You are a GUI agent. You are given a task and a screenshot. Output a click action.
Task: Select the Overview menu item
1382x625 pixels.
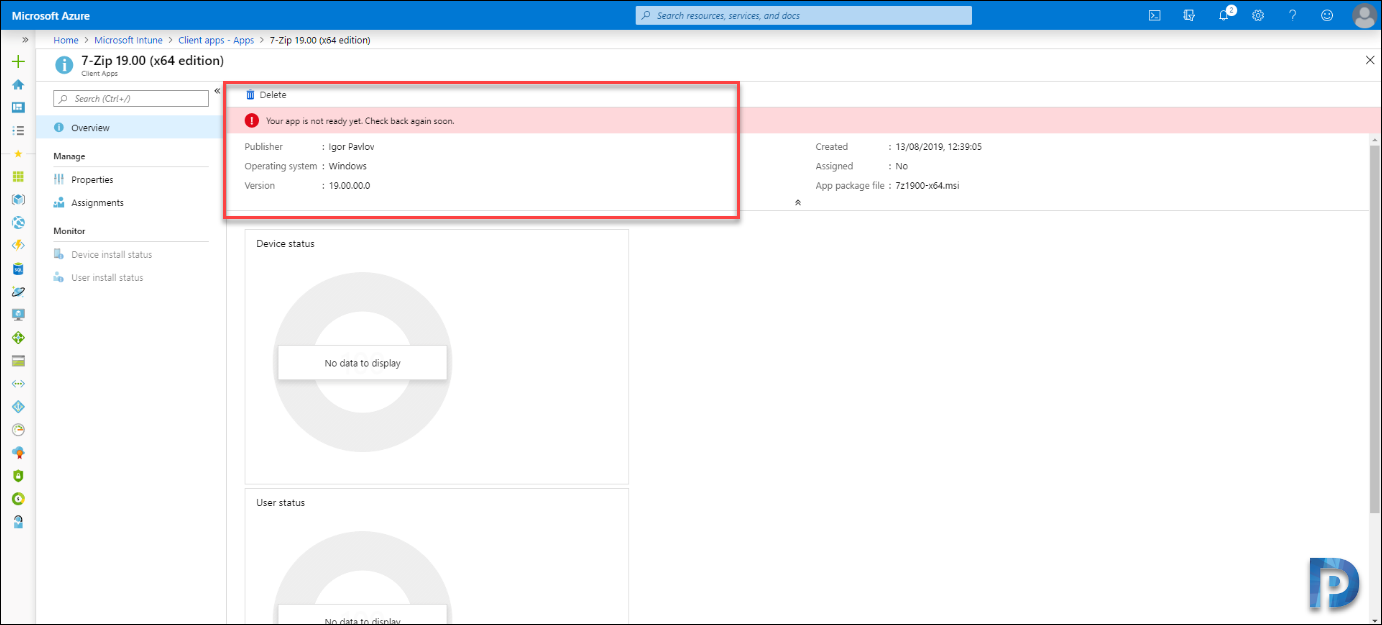click(129, 128)
